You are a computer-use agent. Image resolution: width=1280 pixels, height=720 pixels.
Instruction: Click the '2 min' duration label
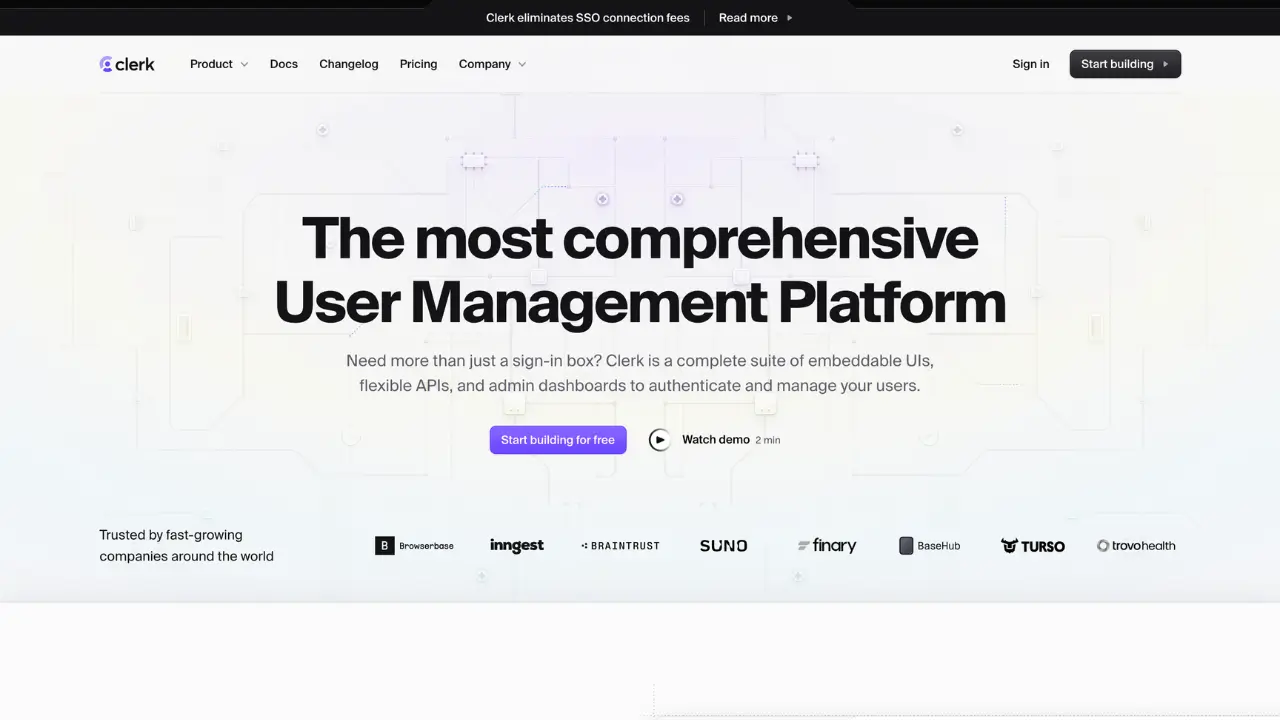coord(768,440)
